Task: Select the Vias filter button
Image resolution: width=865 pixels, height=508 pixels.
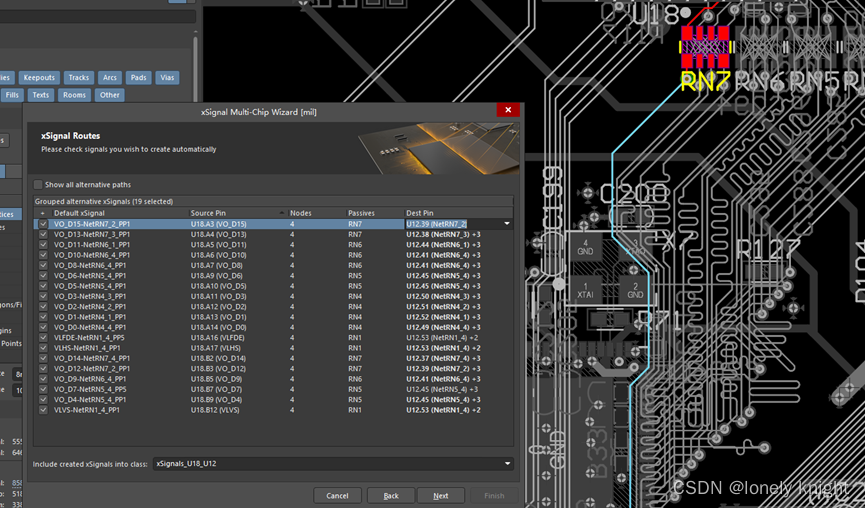Action: click(x=167, y=77)
